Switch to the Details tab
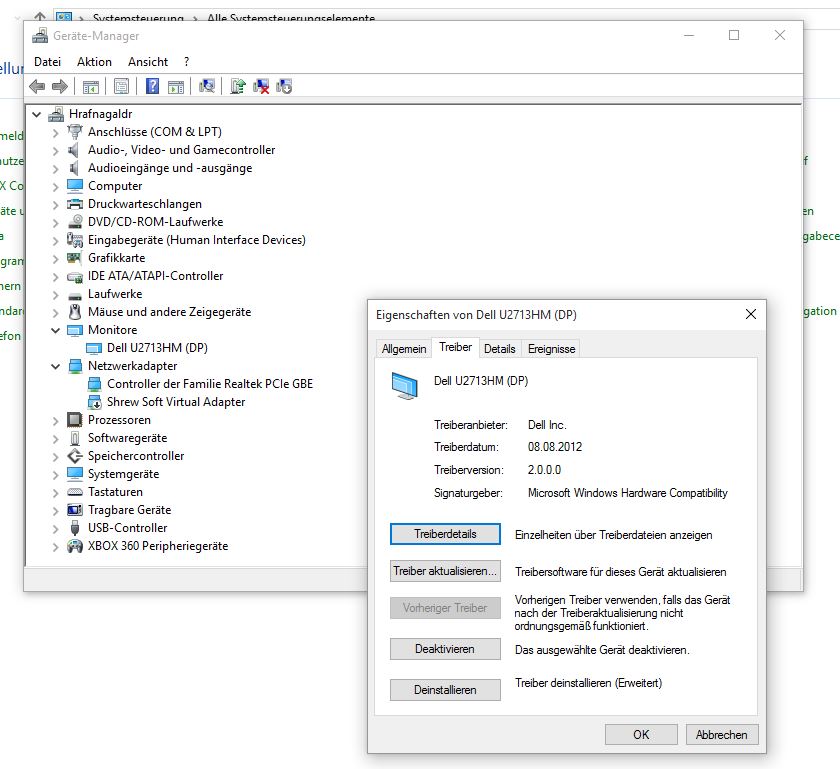Screen dimensions: 840x769 (x=500, y=349)
